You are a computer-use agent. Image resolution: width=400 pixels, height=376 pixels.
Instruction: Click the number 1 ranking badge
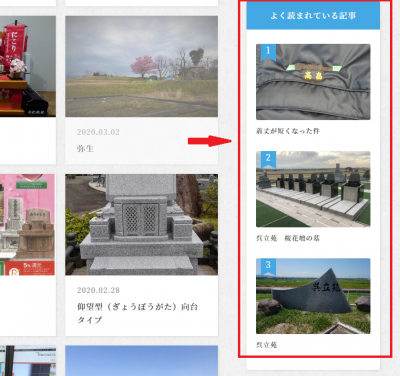[268, 52]
